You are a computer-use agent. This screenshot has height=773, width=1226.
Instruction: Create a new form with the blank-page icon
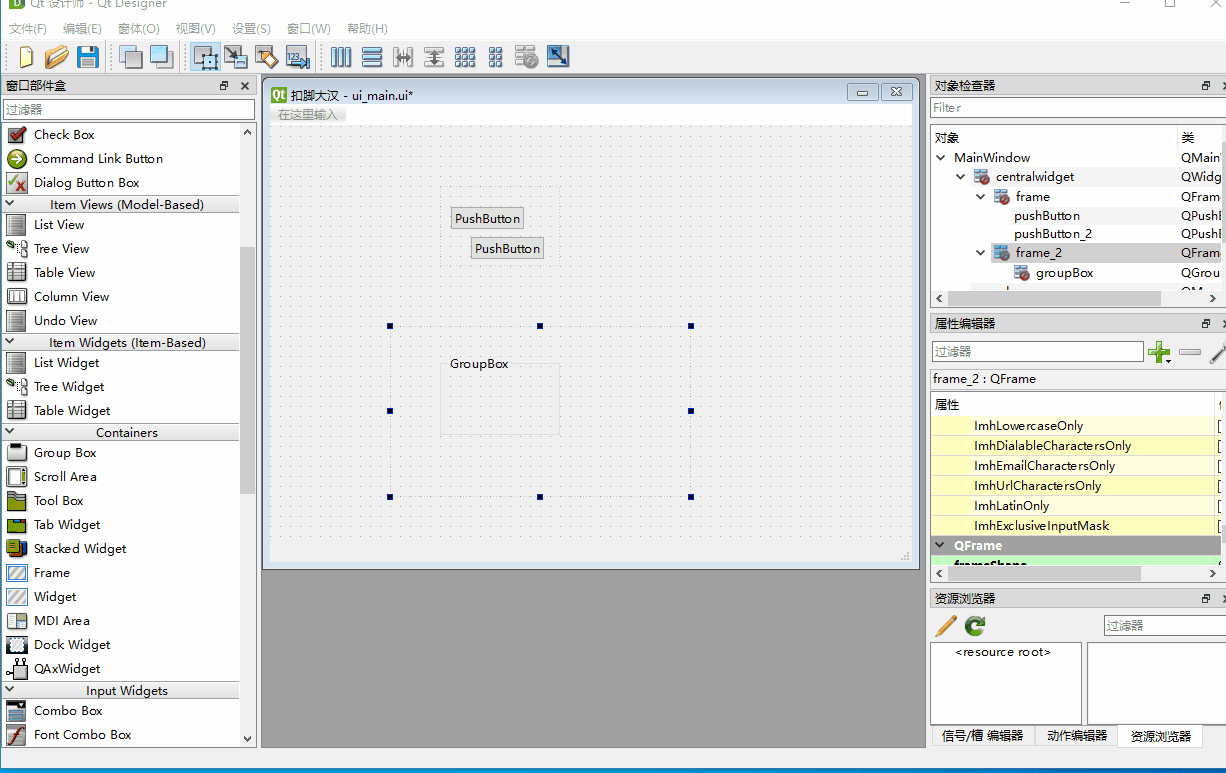tap(25, 57)
